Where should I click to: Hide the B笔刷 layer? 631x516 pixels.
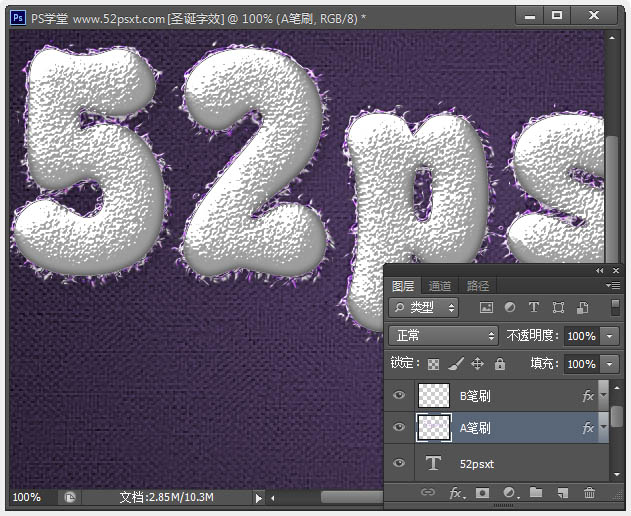[x=400, y=396]
